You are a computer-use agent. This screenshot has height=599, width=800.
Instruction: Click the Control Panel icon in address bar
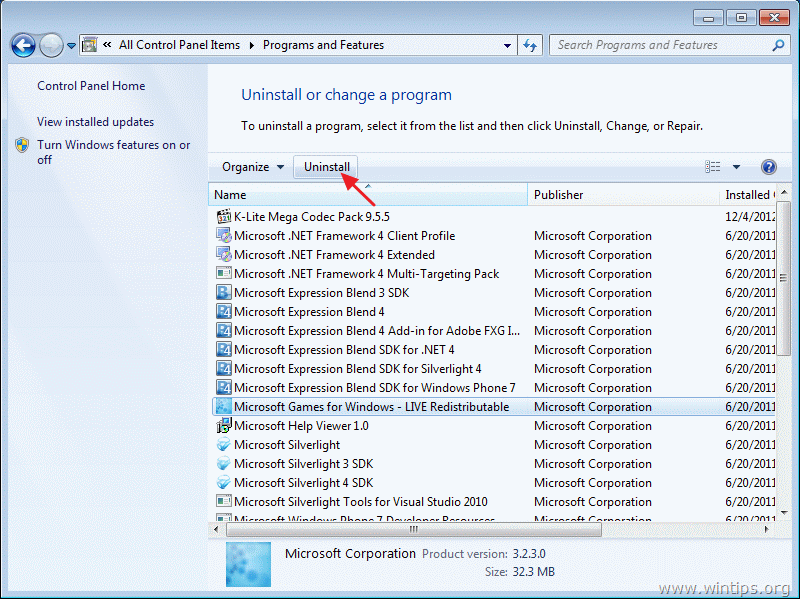coord(89,45)
